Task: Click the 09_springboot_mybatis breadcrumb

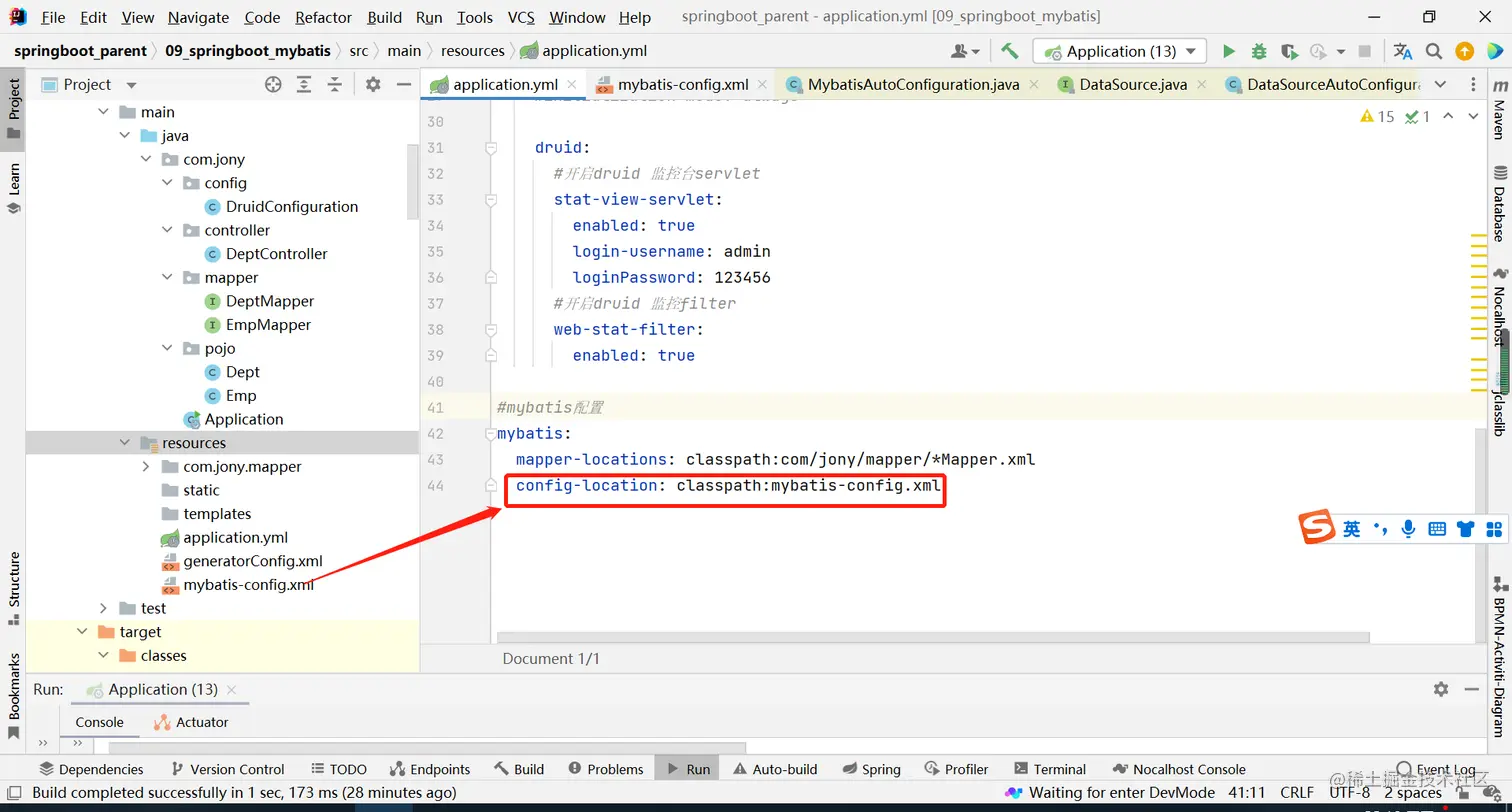Action: click(249, 51)
